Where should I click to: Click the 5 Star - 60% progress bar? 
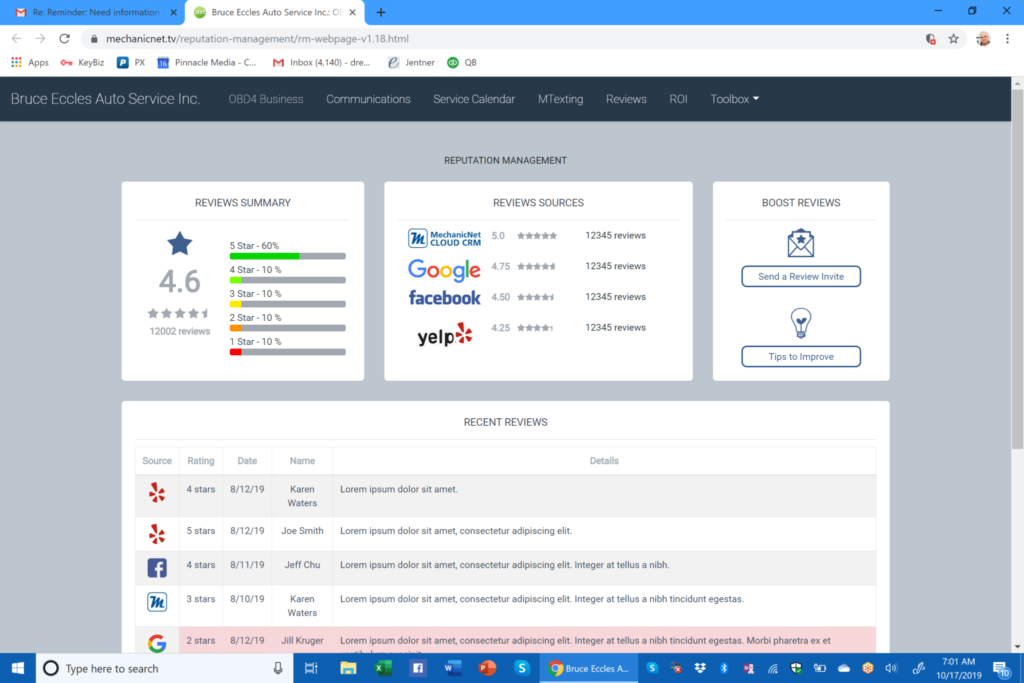click(x=287, y=256)
